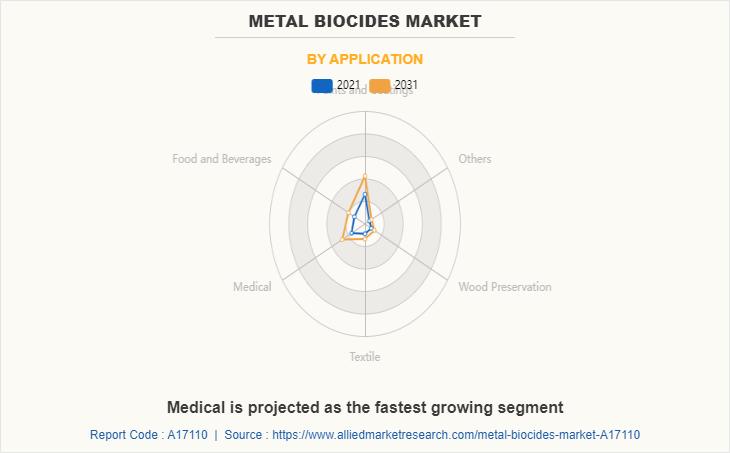Viewport: 730px width, 453px height.
Task: Click the orange Medical data point
Action: point(342,239)
